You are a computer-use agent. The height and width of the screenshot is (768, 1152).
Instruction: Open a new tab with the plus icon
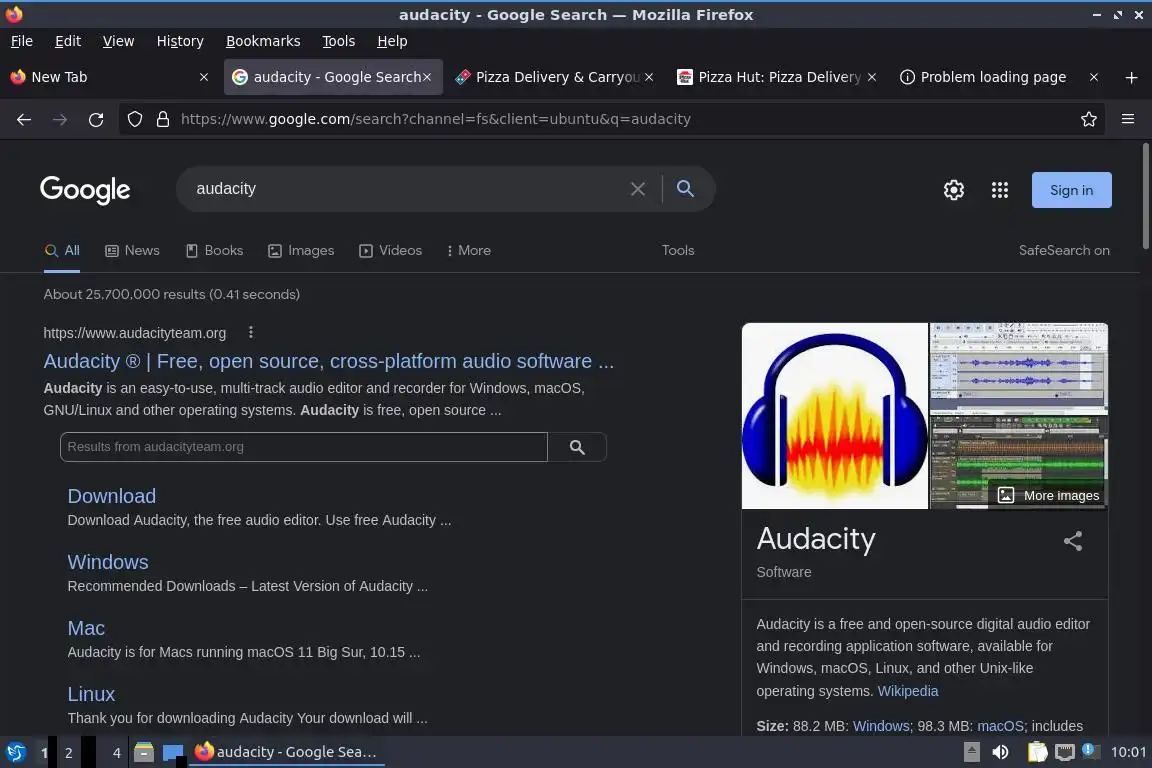click(x=1131, y=77)
